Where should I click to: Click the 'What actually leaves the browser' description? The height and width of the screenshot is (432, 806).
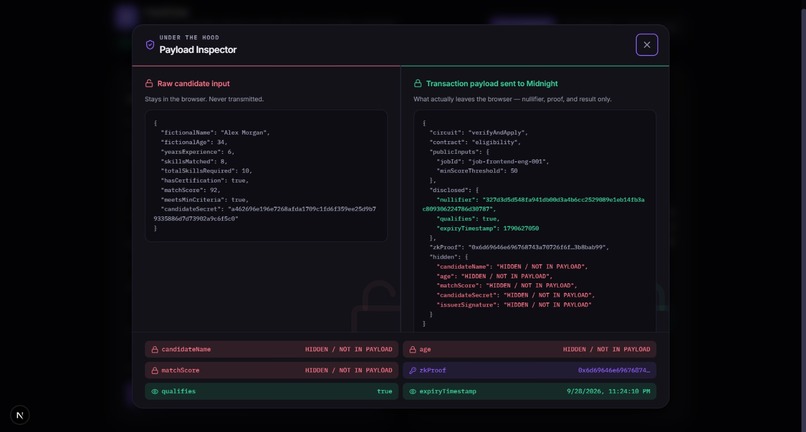(x=512, y=99)
